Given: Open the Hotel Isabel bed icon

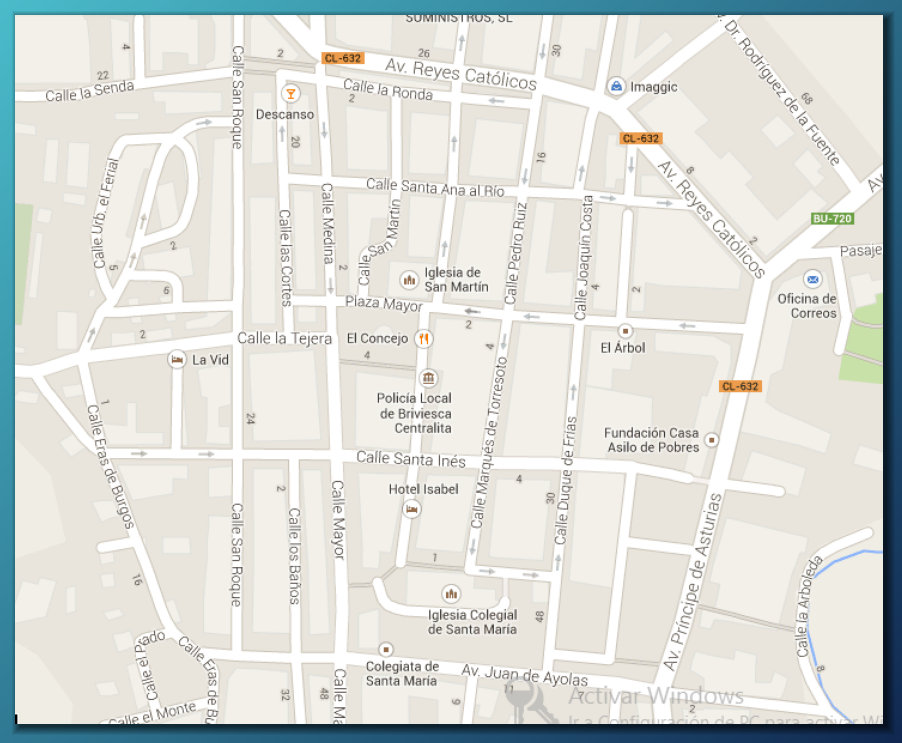Looking at the screenshot, I should (x=411, y=509).
